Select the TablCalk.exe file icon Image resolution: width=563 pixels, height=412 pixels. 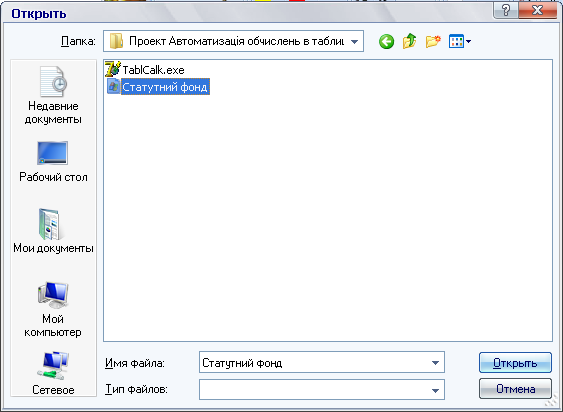pyautogui.click(x=113, y=69)
